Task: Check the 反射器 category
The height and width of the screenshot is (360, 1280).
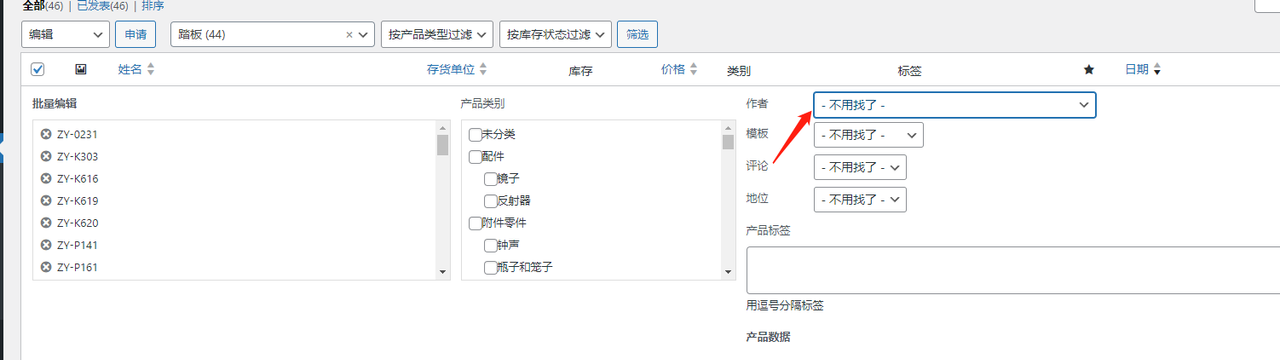Action: 490,200
